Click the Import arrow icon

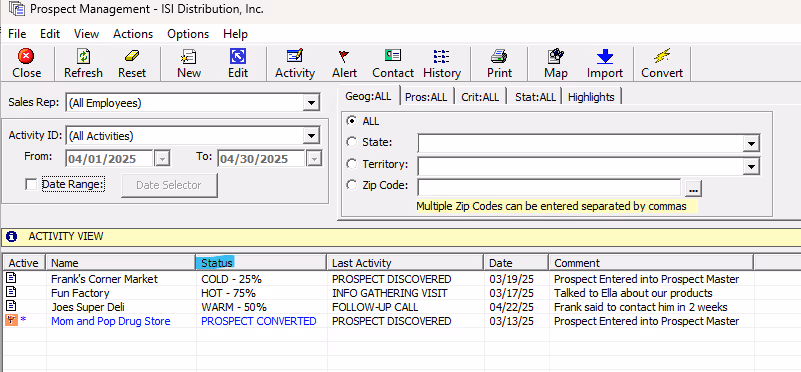pos(605,56)
